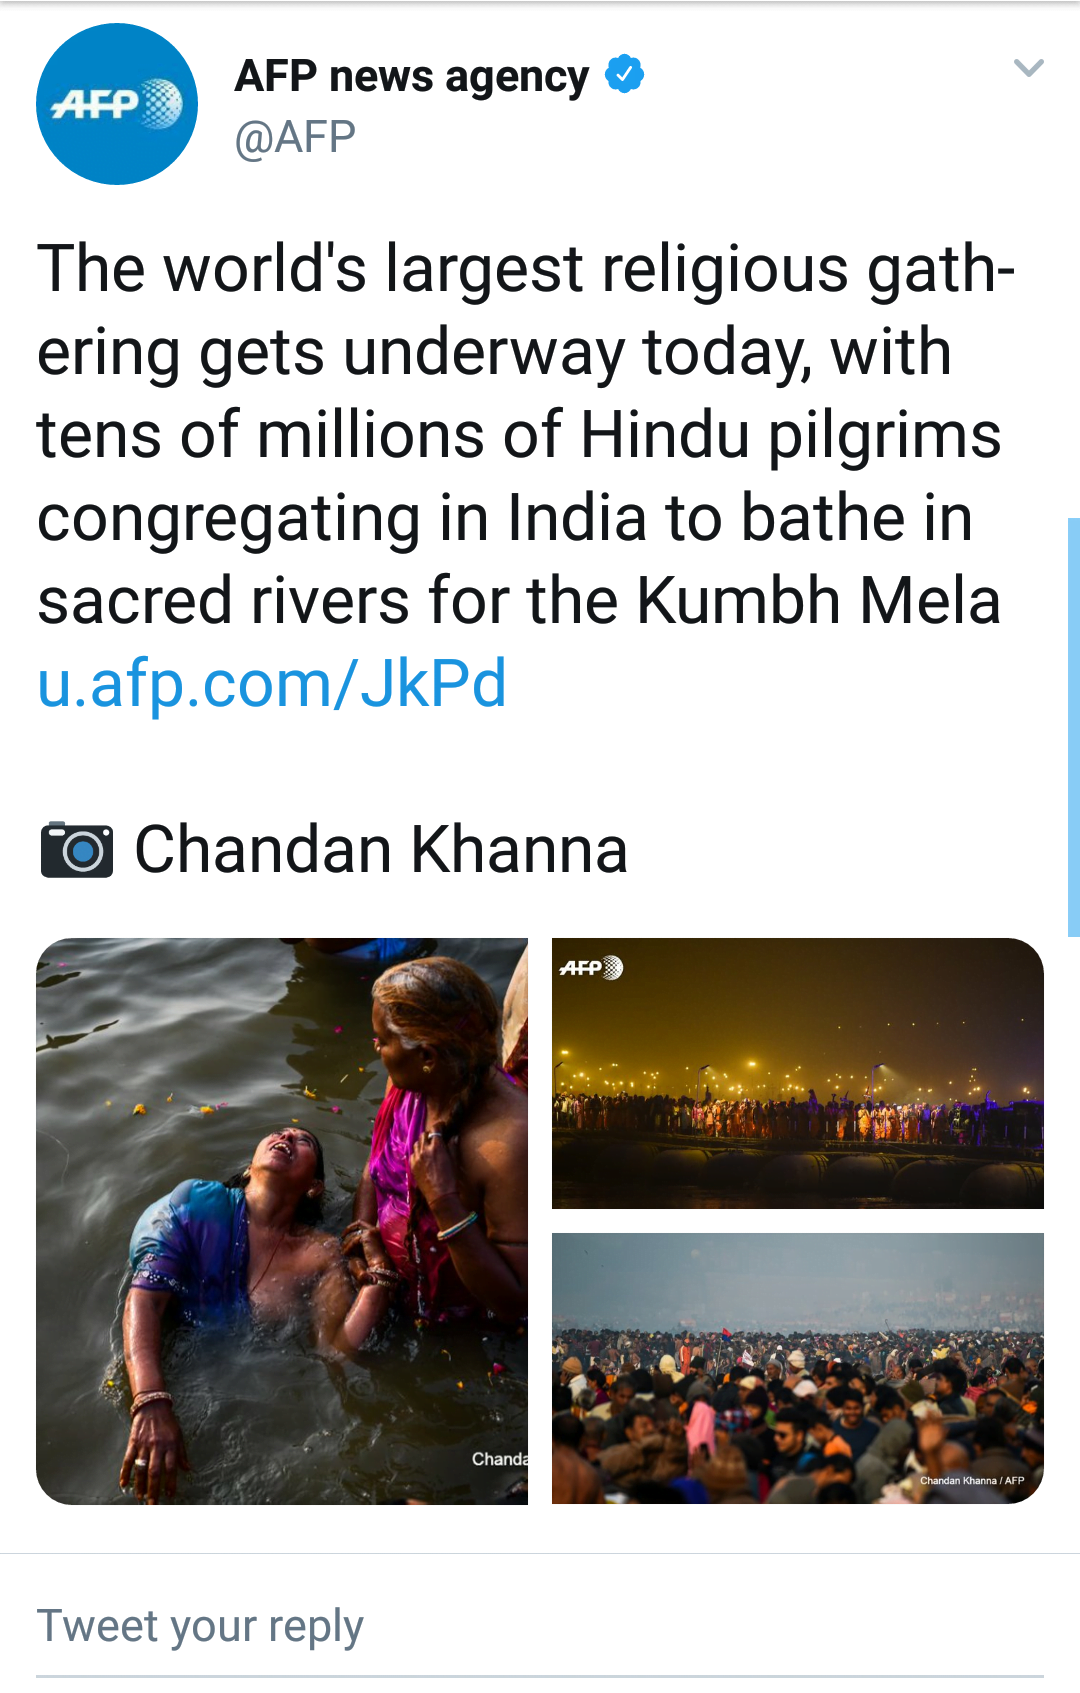
Task: Open the AFP profile avatar
Action: click(117, 104)
